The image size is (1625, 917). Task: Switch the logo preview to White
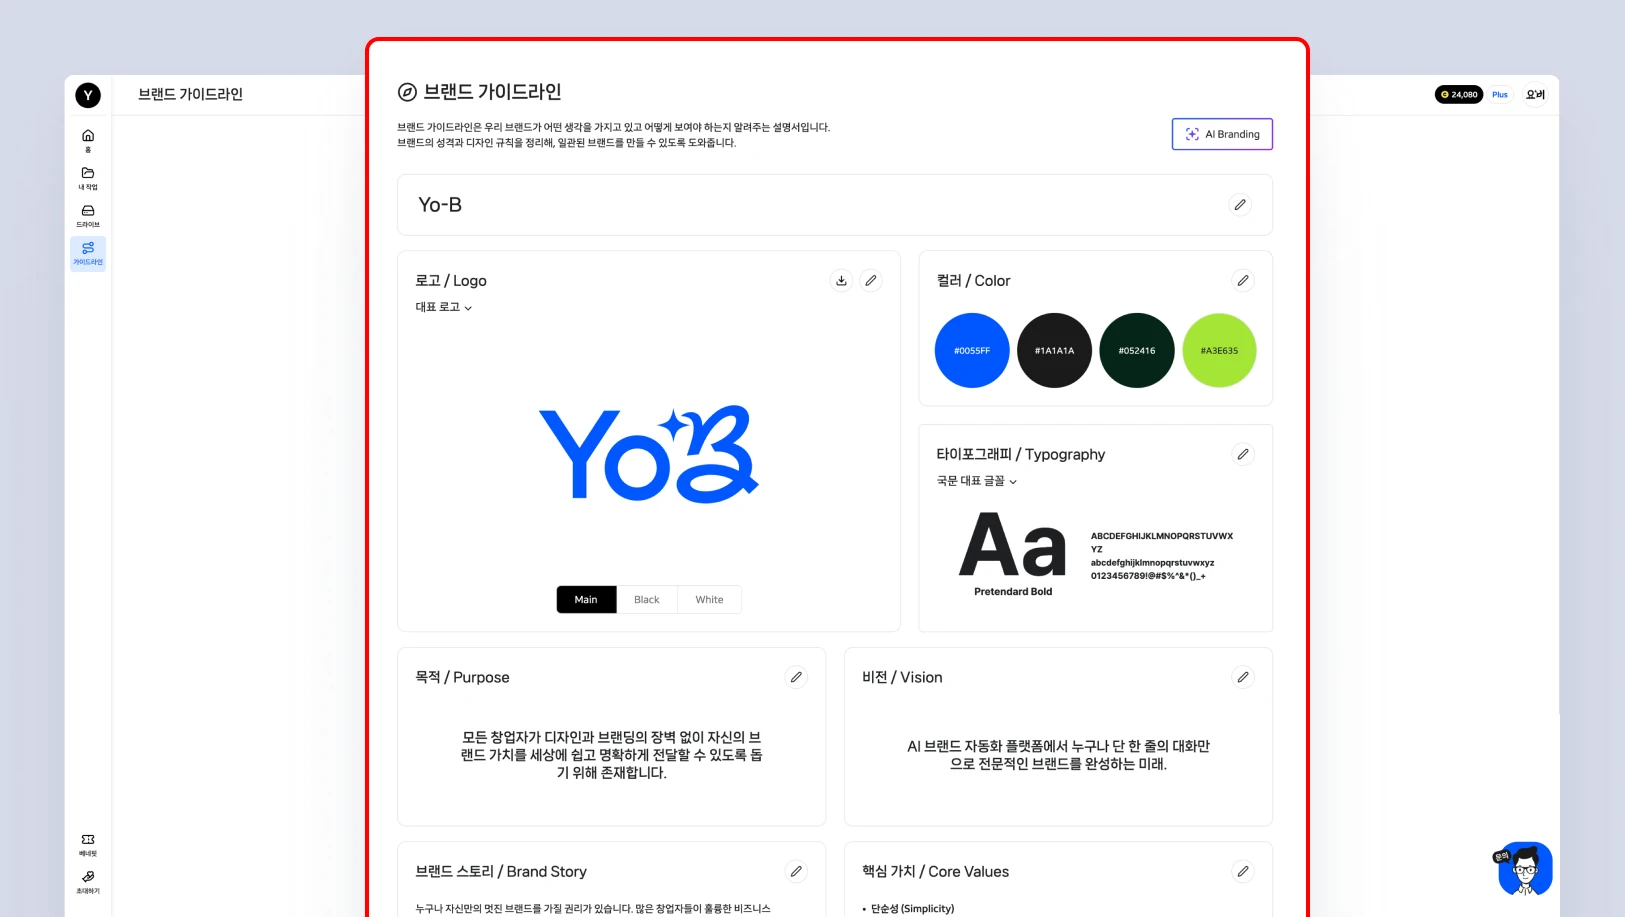tap(709, 599)
